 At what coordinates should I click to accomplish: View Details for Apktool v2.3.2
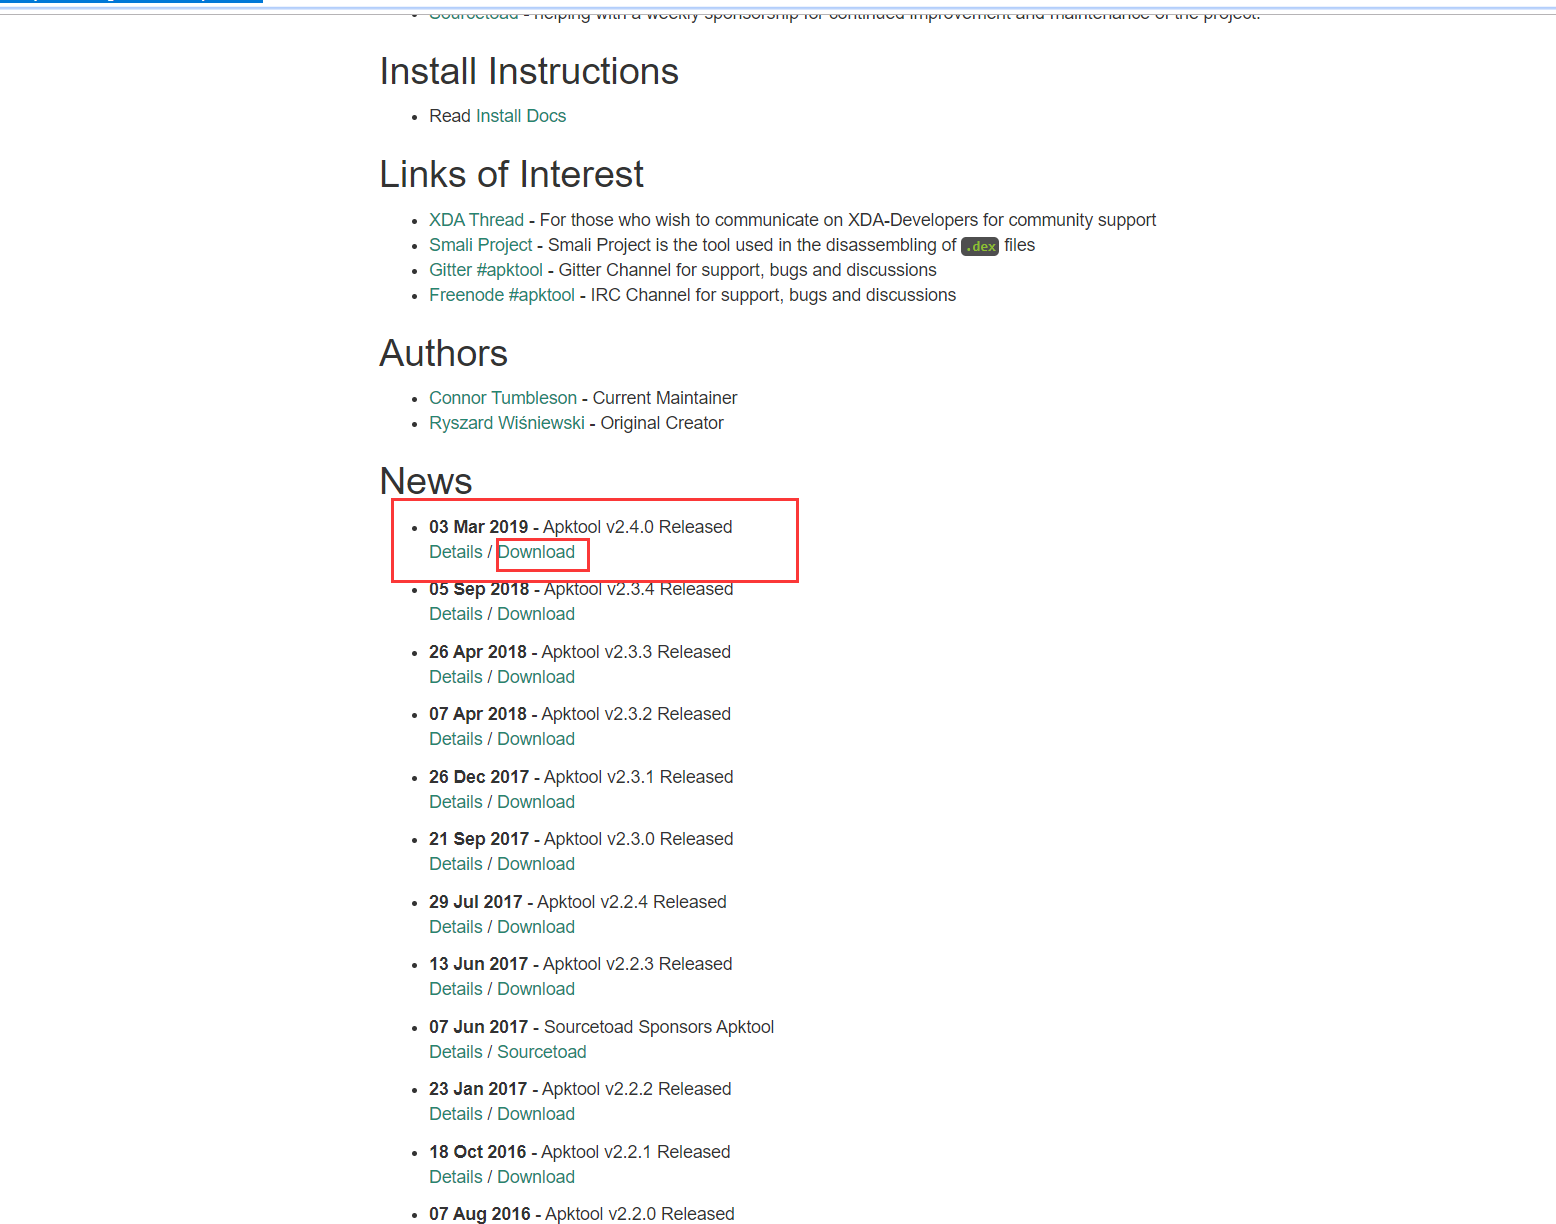456,739
